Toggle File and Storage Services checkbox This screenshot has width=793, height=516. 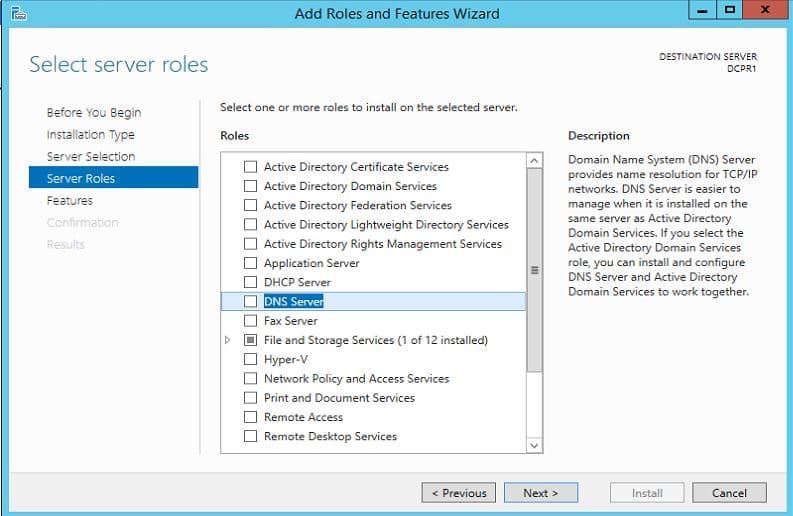click(x=250, y=340)
